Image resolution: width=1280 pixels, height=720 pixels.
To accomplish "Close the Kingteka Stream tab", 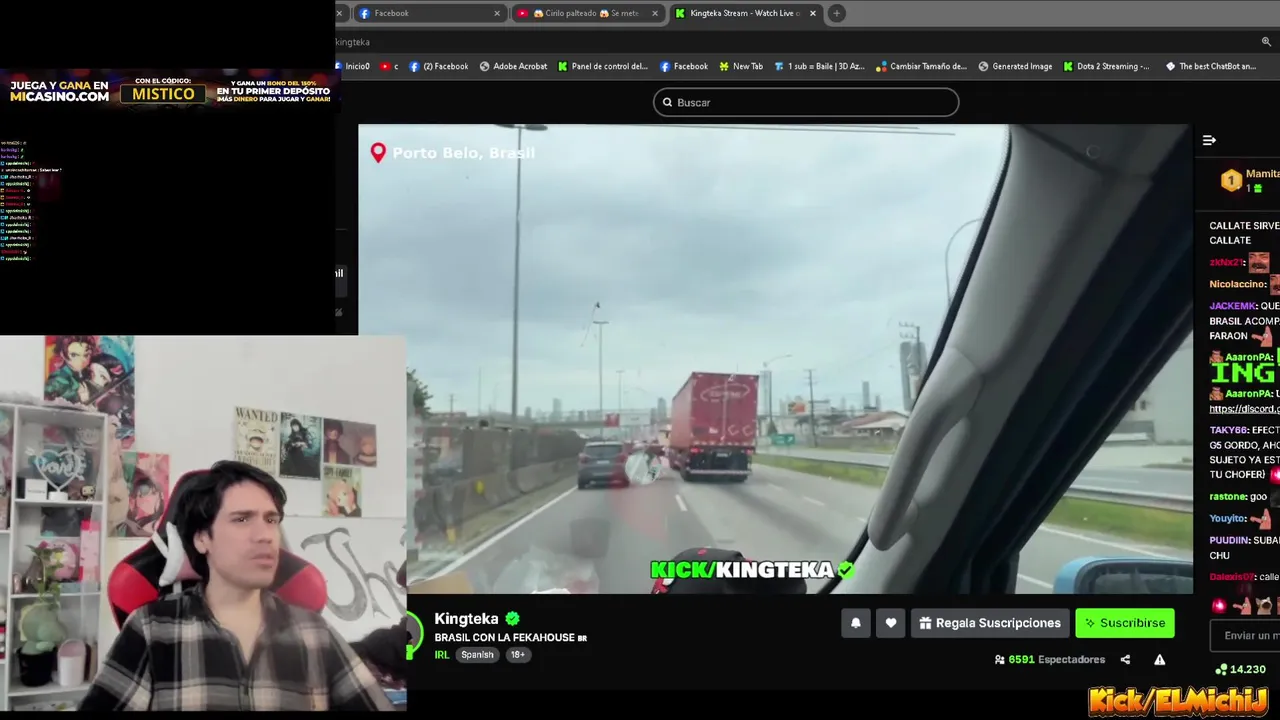I will (813, 13).
